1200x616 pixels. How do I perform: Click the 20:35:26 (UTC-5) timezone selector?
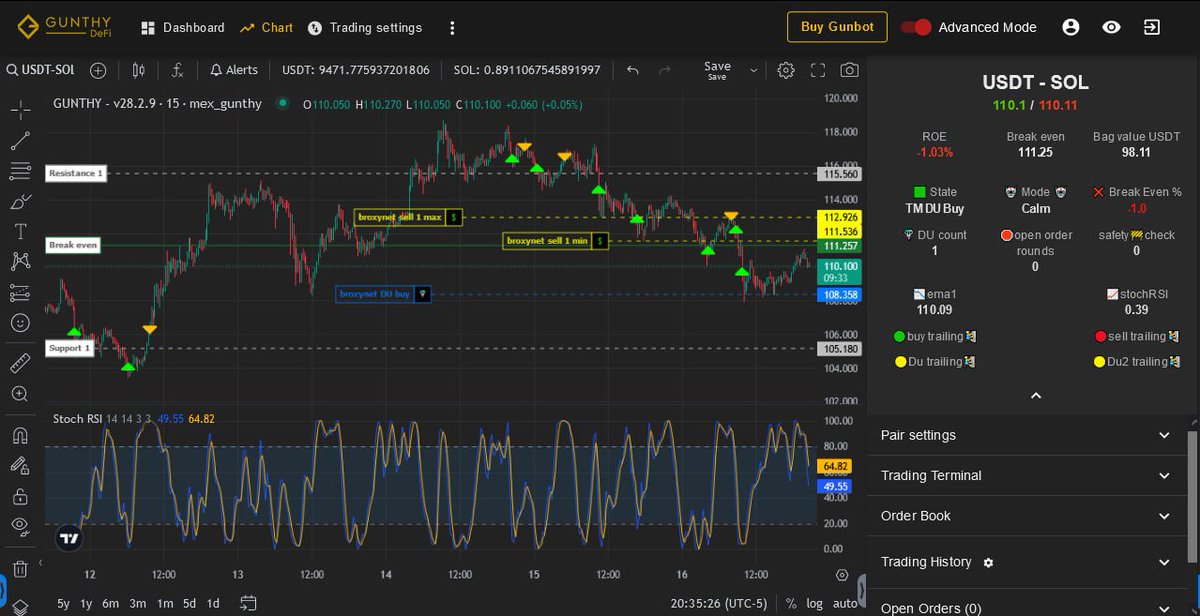point(717,604)
